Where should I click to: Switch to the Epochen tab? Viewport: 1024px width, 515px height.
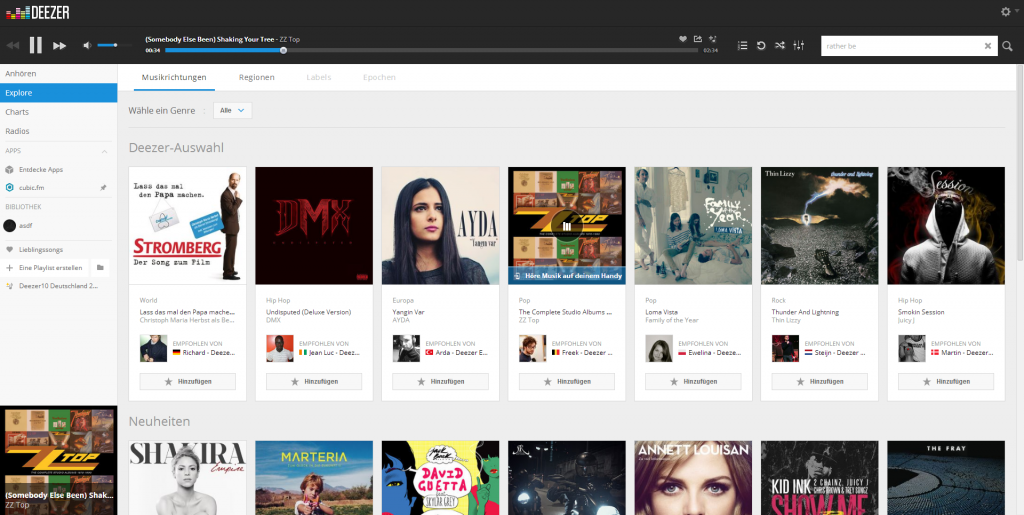(x=379, y=77)
